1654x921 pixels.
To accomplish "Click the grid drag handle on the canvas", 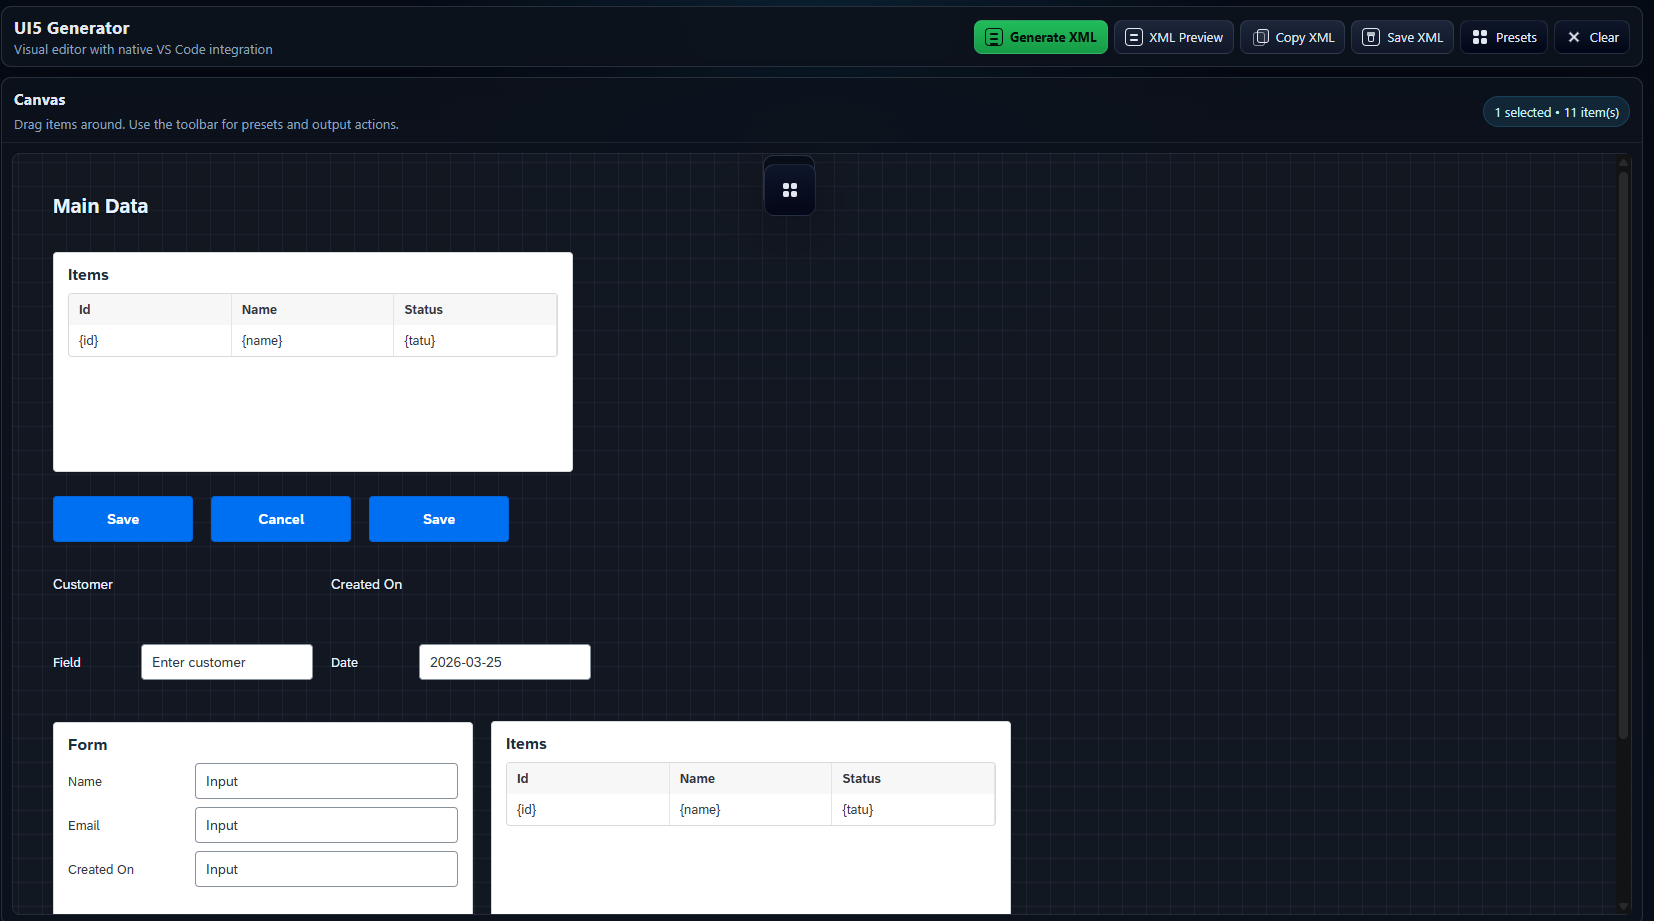I will pyautogui.click(x=790, y=187).
